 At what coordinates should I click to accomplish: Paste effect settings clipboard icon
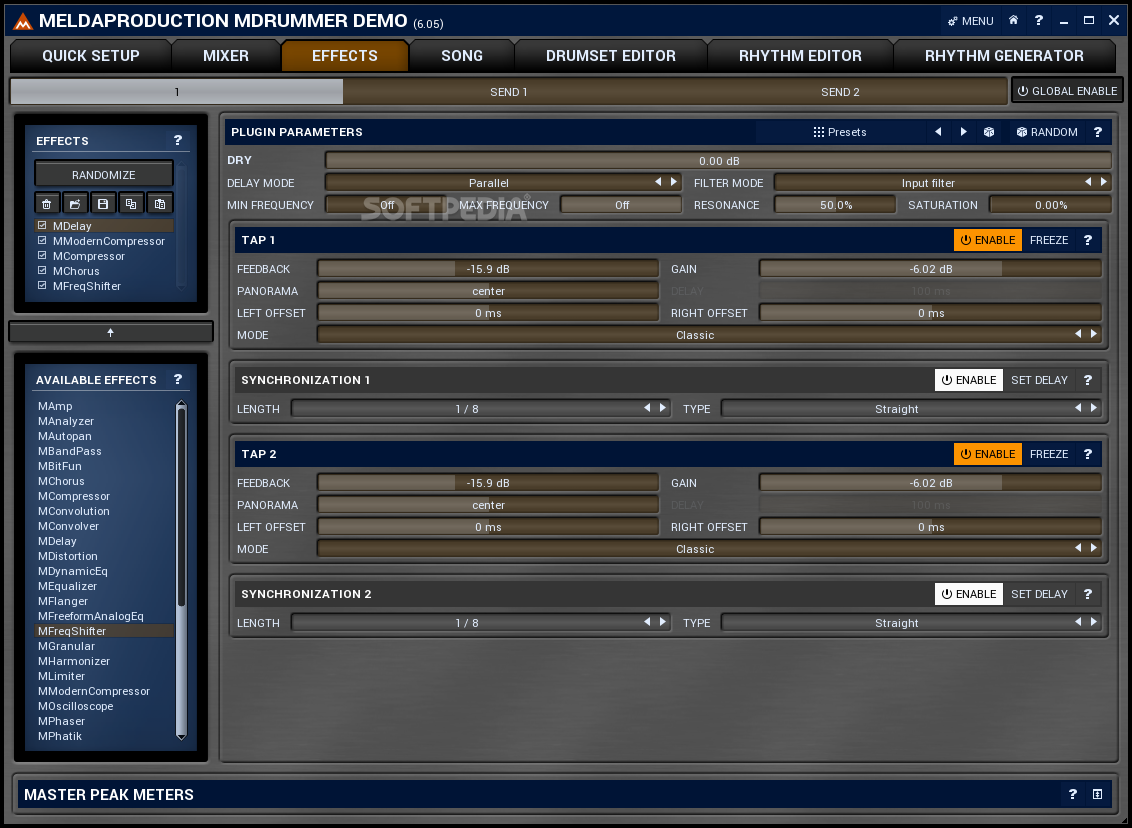pos(160,204)
